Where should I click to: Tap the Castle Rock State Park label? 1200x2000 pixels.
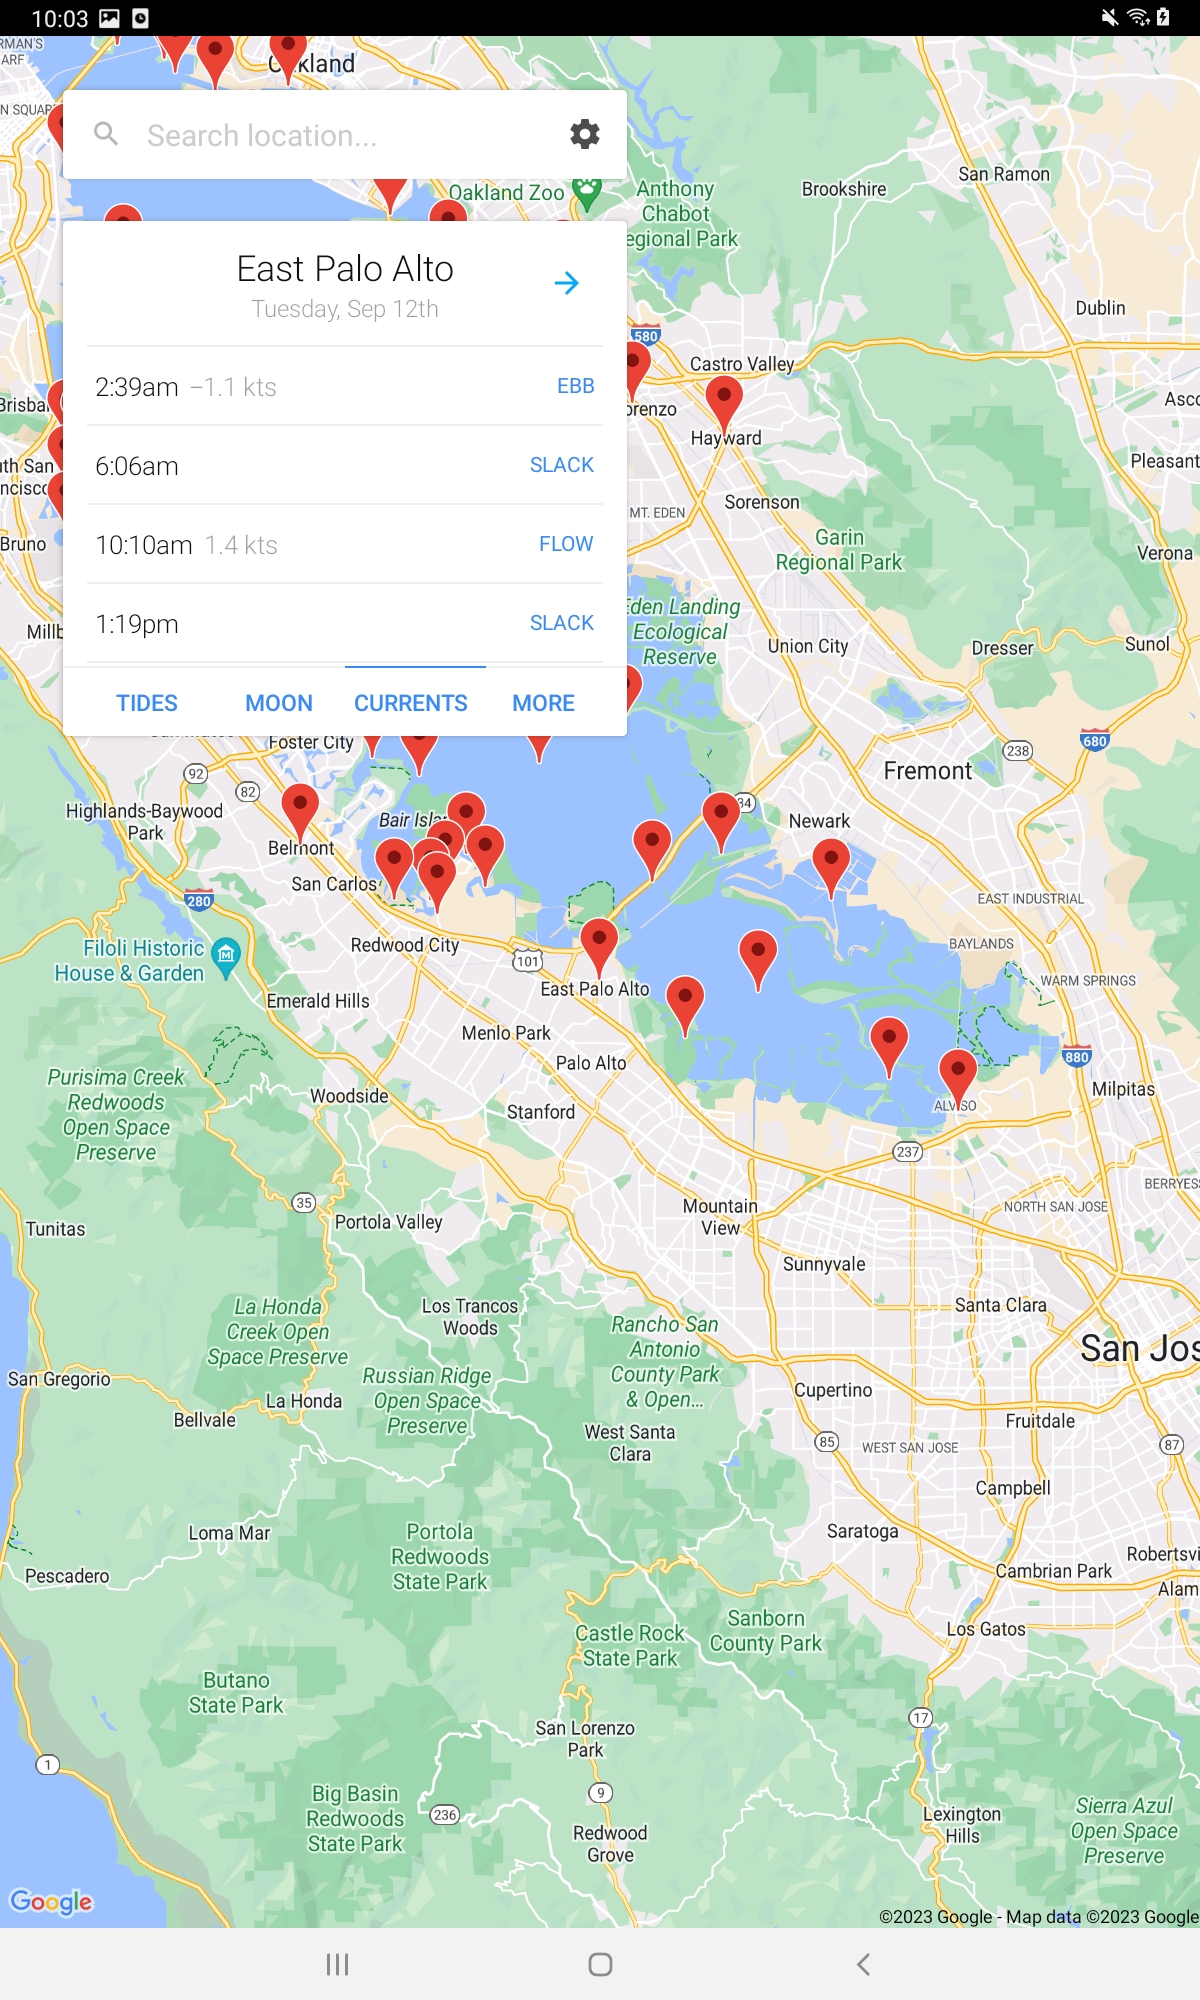click(x=630, y=1645)
